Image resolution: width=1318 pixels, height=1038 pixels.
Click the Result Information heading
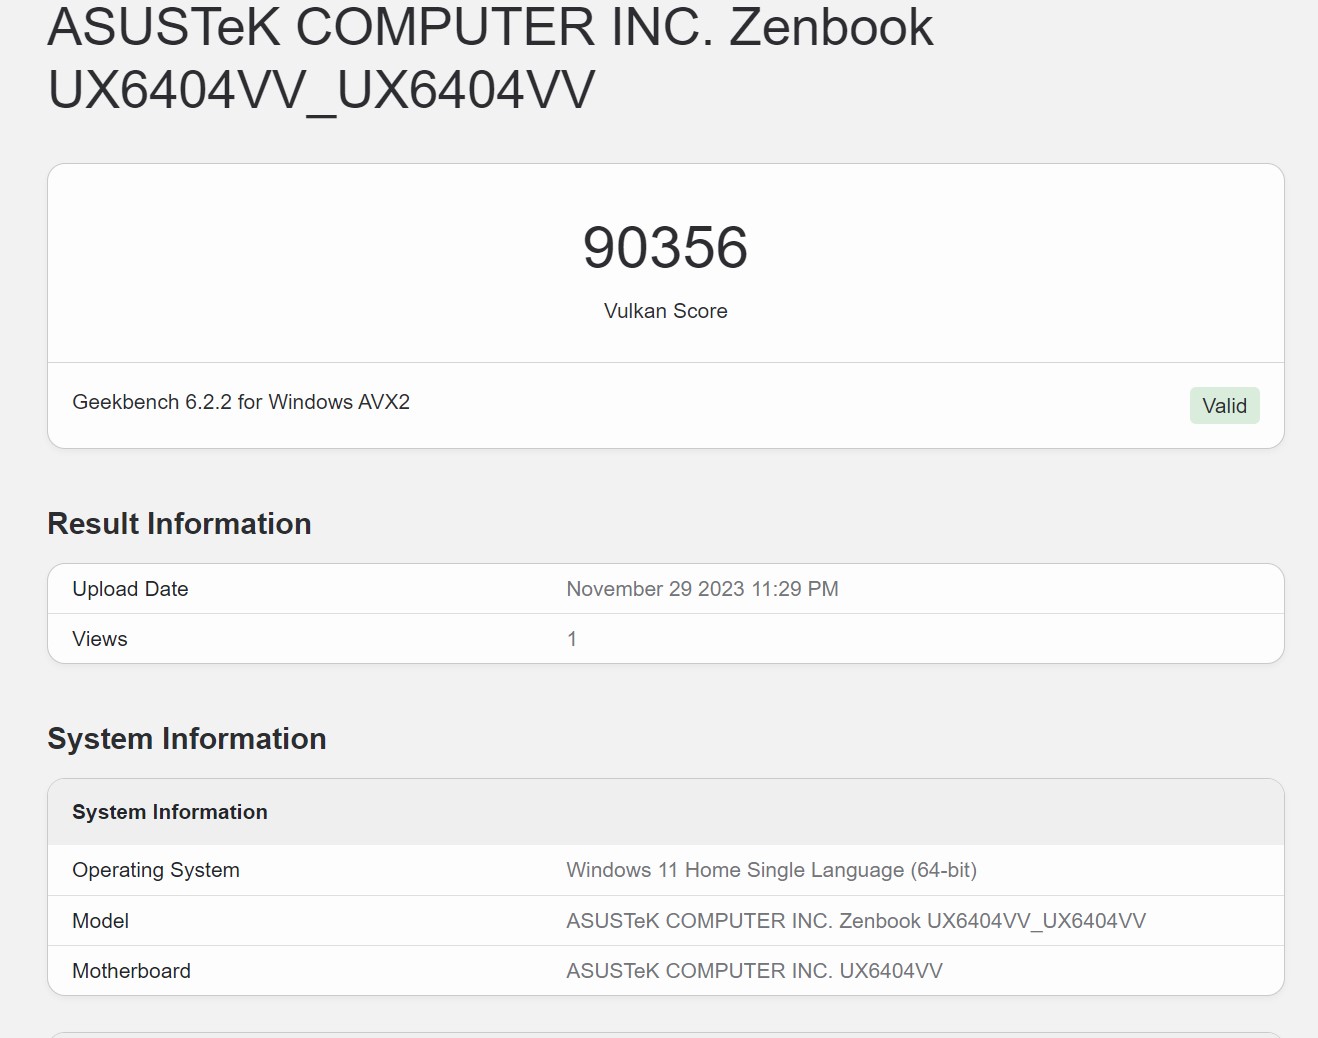tap(179, 524)
